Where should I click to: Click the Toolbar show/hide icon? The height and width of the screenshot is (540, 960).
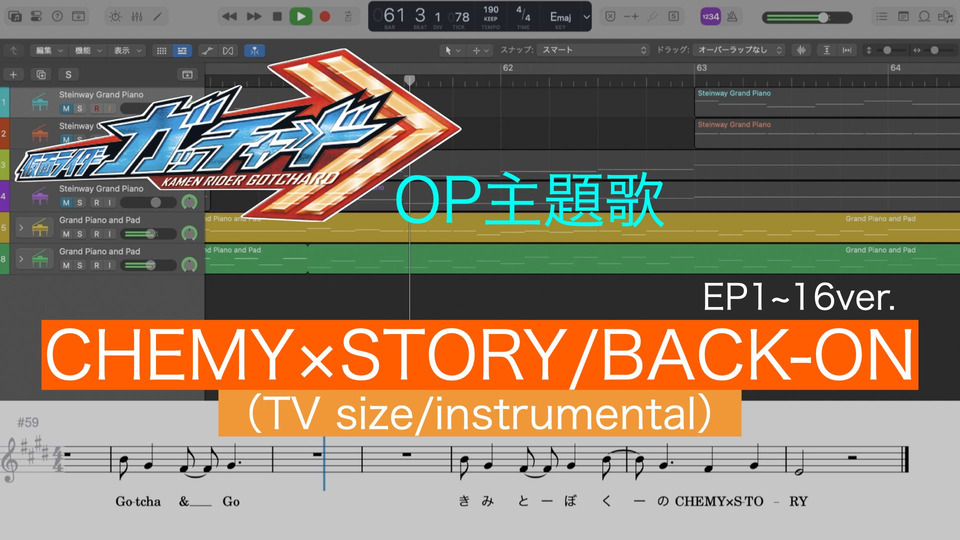[x=78, y=17]
